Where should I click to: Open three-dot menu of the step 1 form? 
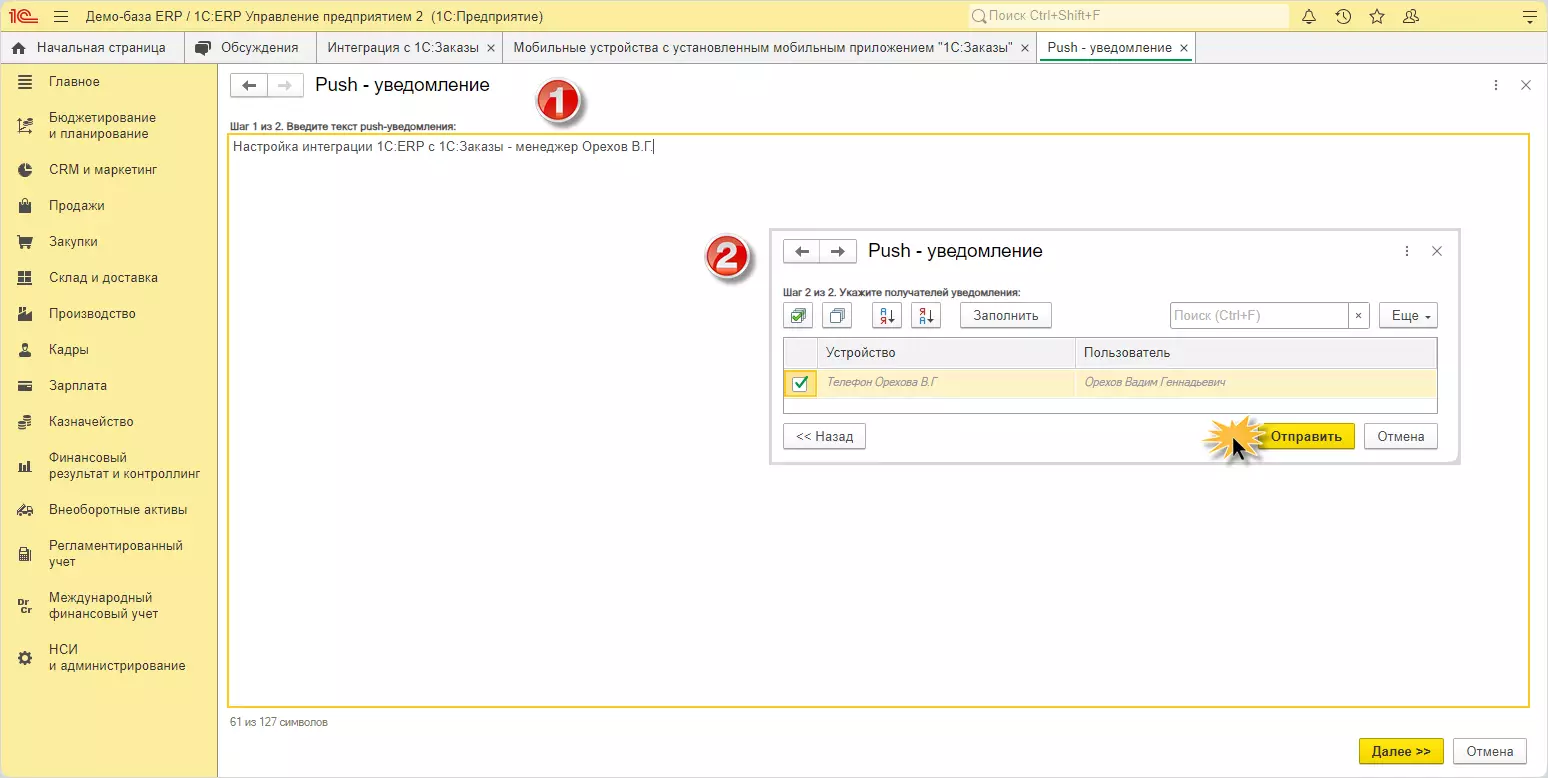click(x=1496, y=86)
